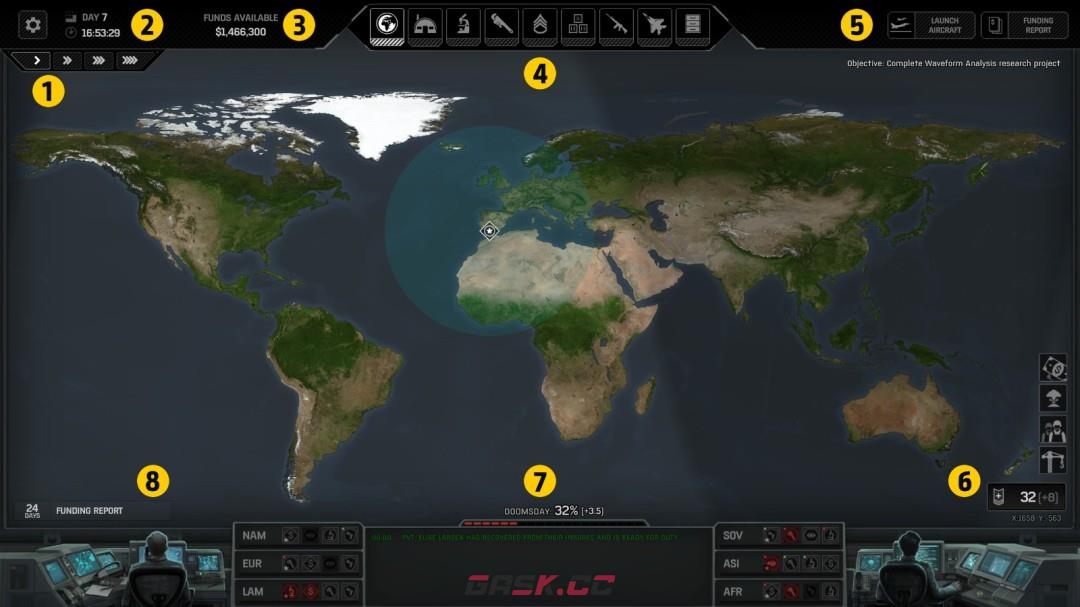This screenshot has height=607, width=1080.
Task: Toggle the mushroom cloud overlay icon
Action: [1053, 398]
